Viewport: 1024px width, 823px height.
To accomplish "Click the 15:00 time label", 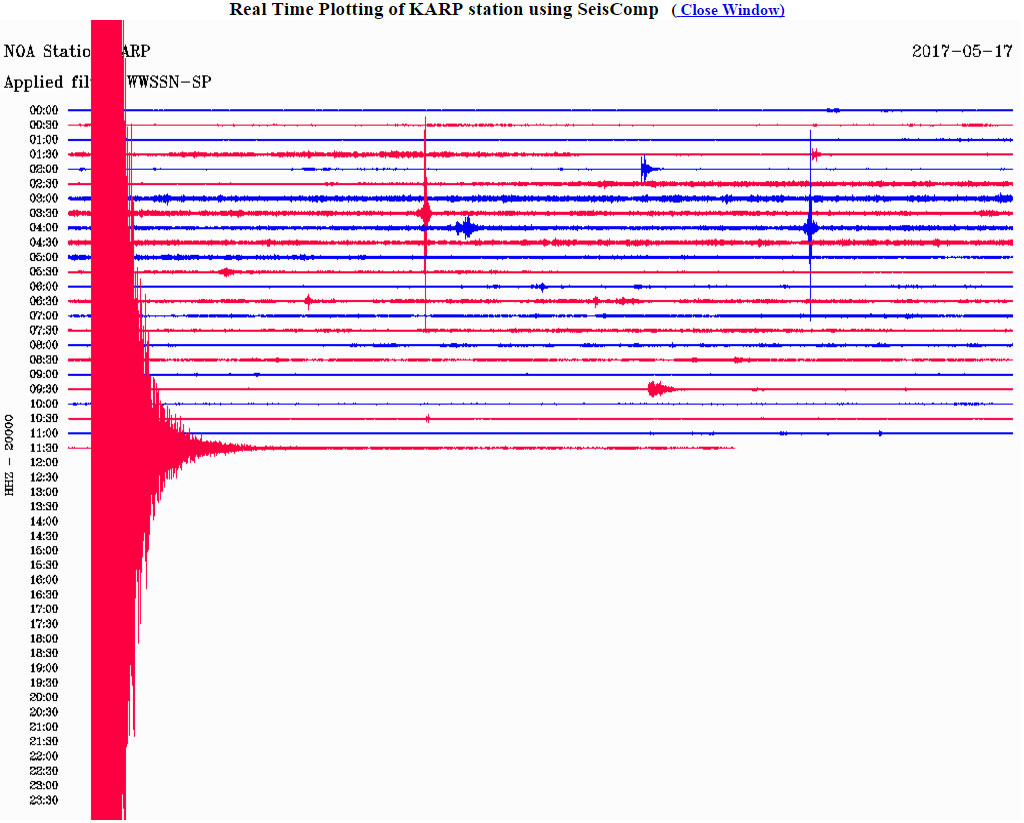I will 43,550.
